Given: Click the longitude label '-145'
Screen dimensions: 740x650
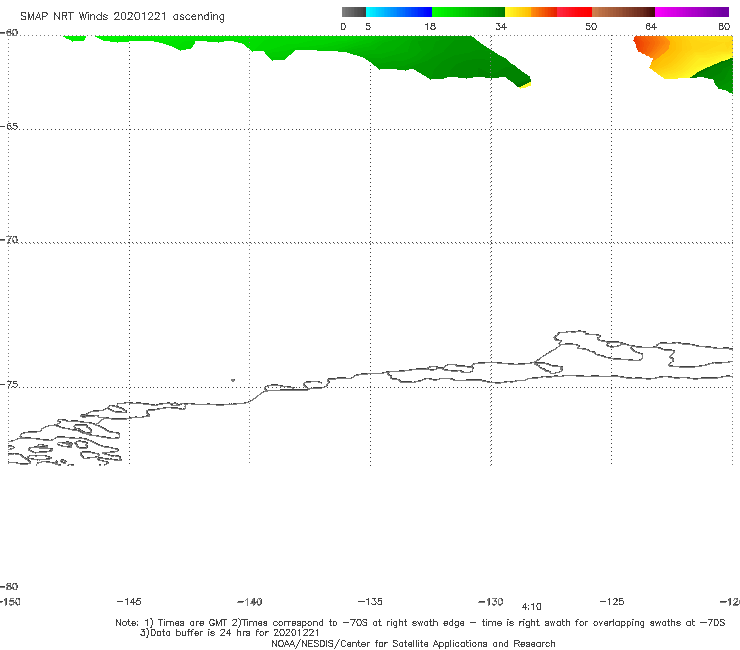Looking at the screenshot, I should pyautogui.click(x=129, y=601).
